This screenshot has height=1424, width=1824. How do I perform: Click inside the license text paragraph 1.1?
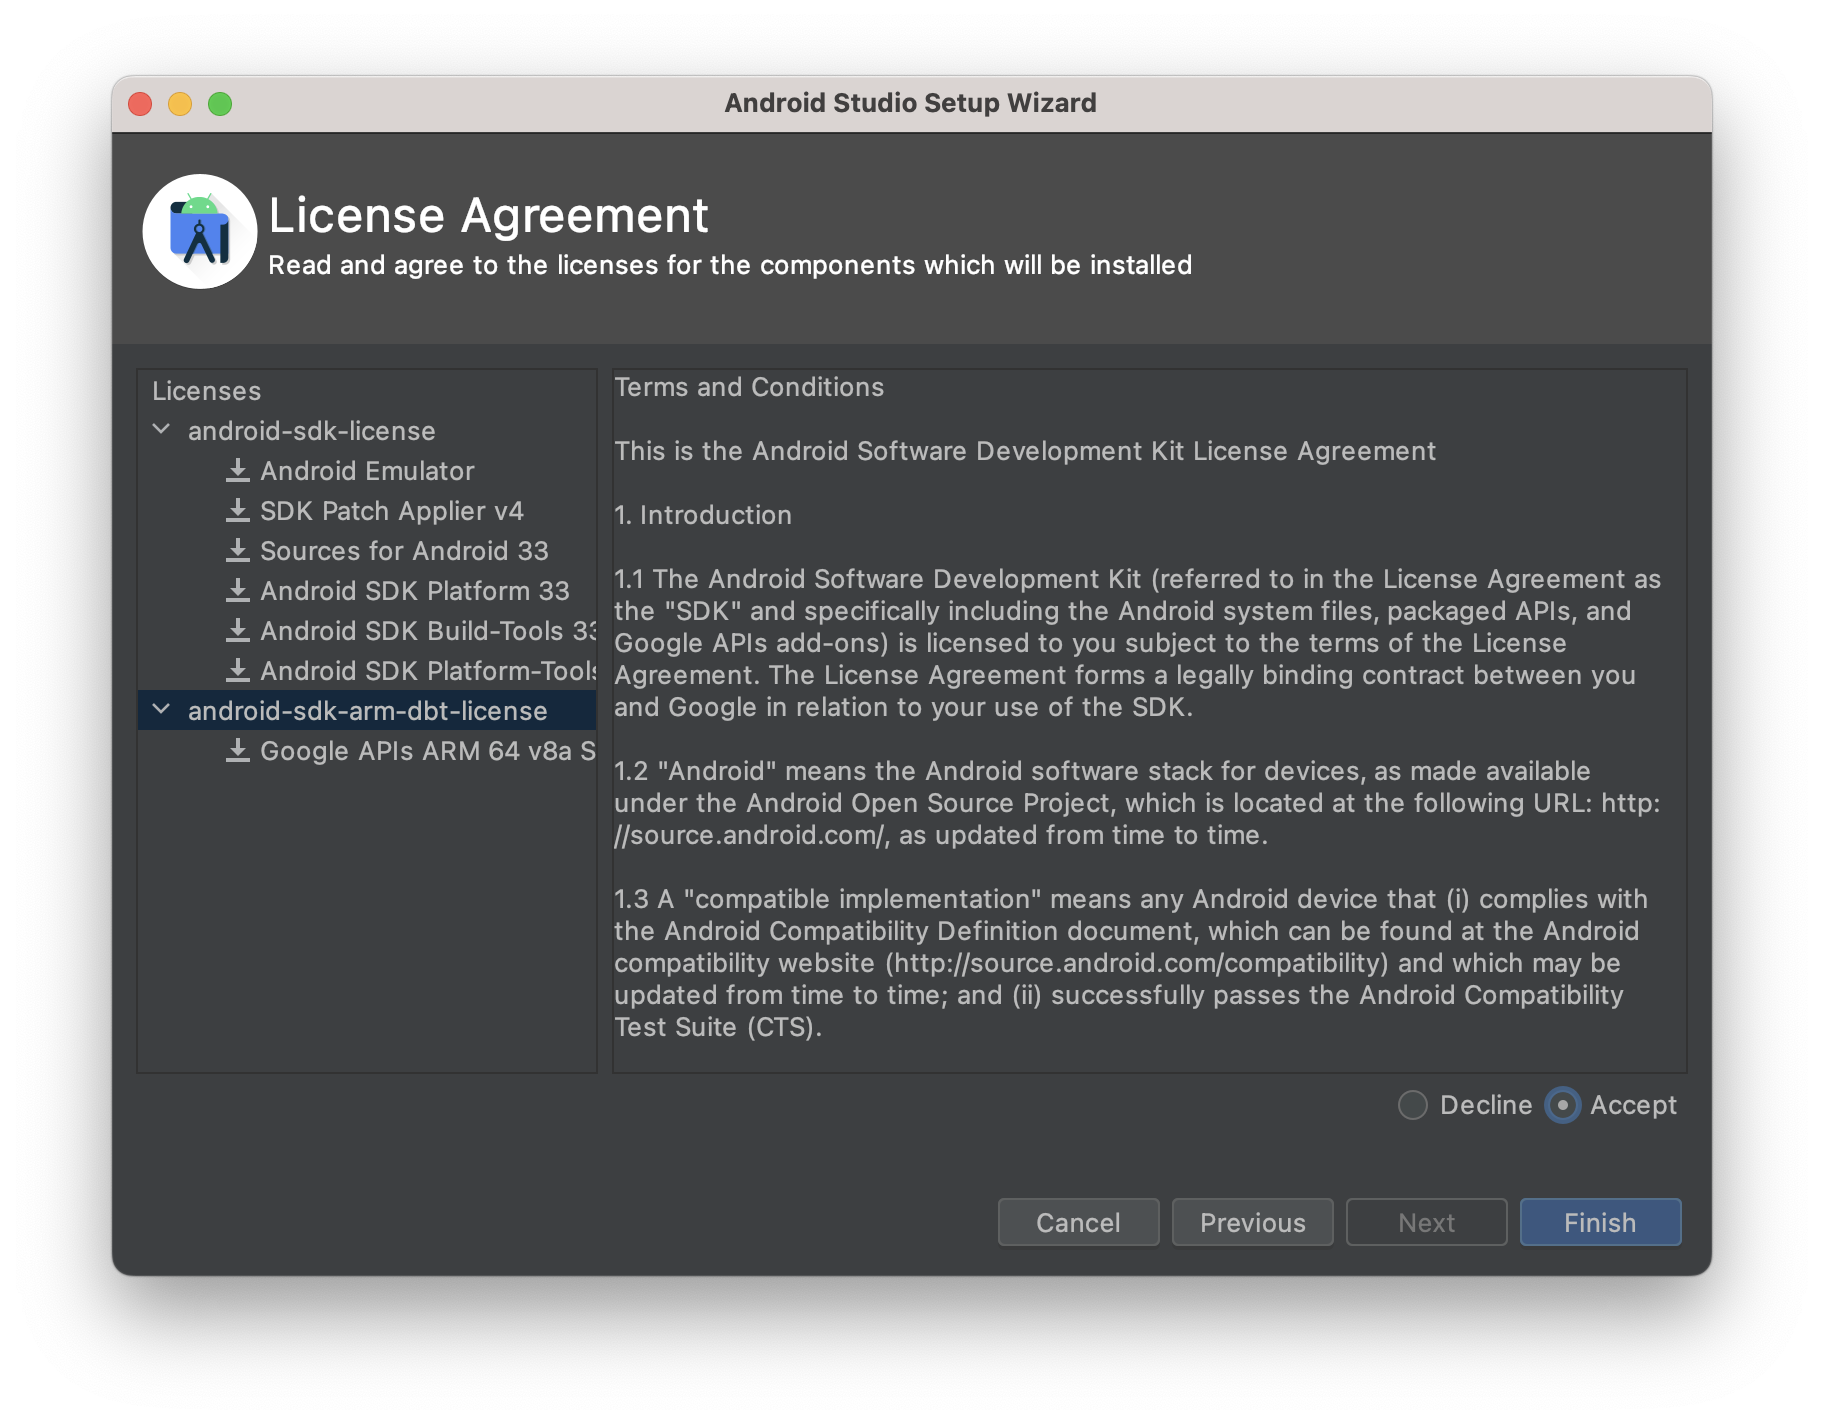pos(1137,643)
